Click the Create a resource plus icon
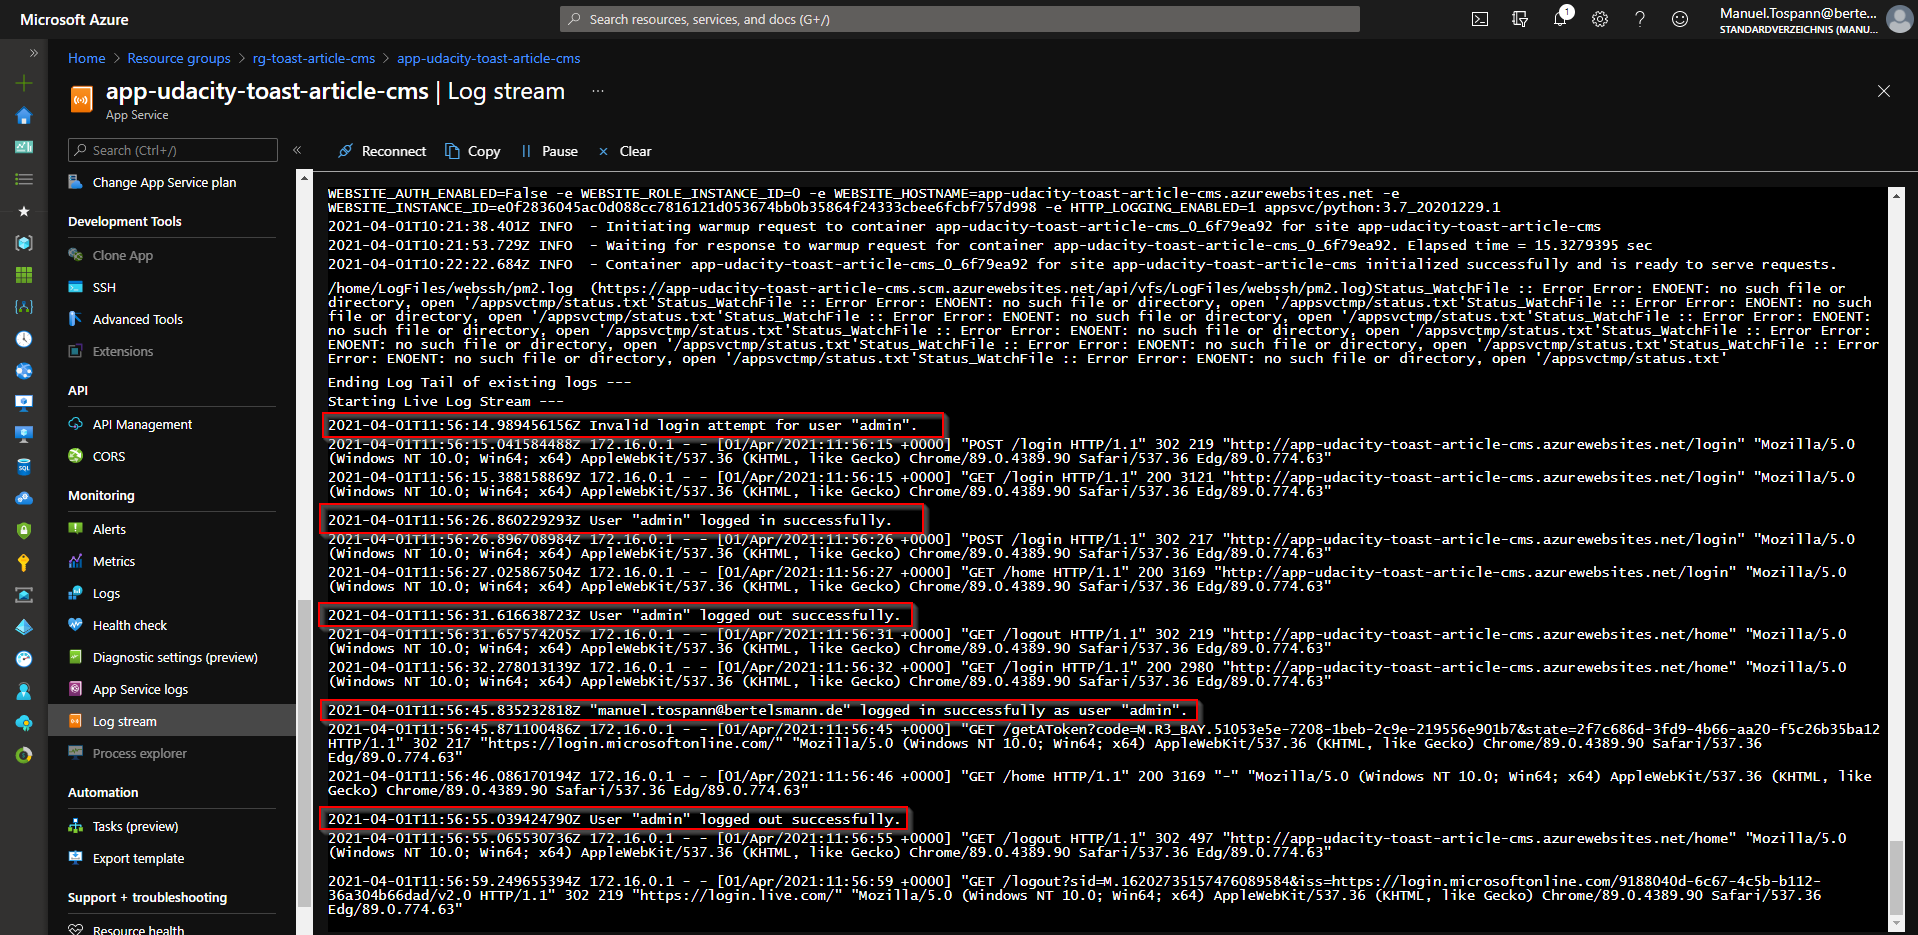The height and width of the screenshot is (935, 1918). [24, 84]
